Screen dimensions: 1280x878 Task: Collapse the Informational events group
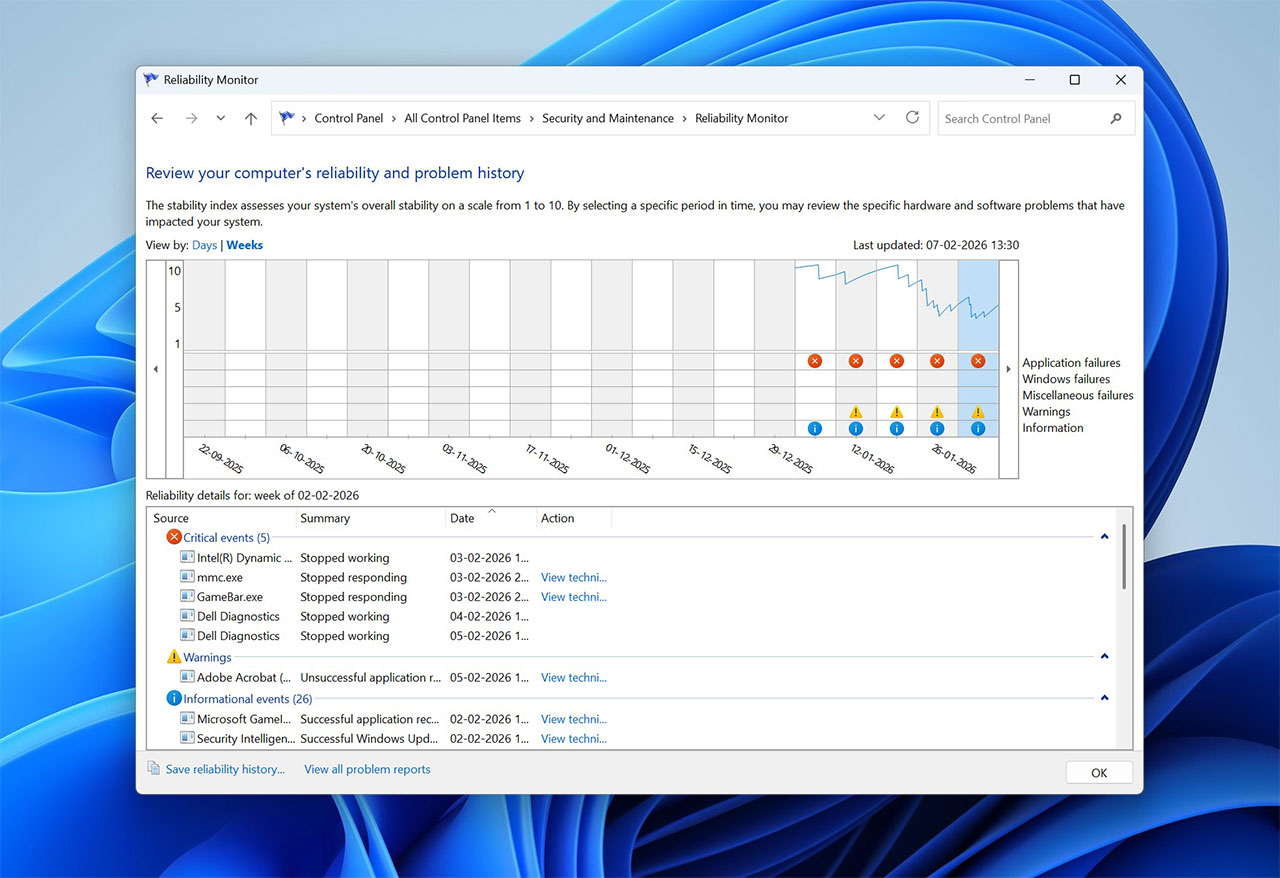coord(1104,698)
